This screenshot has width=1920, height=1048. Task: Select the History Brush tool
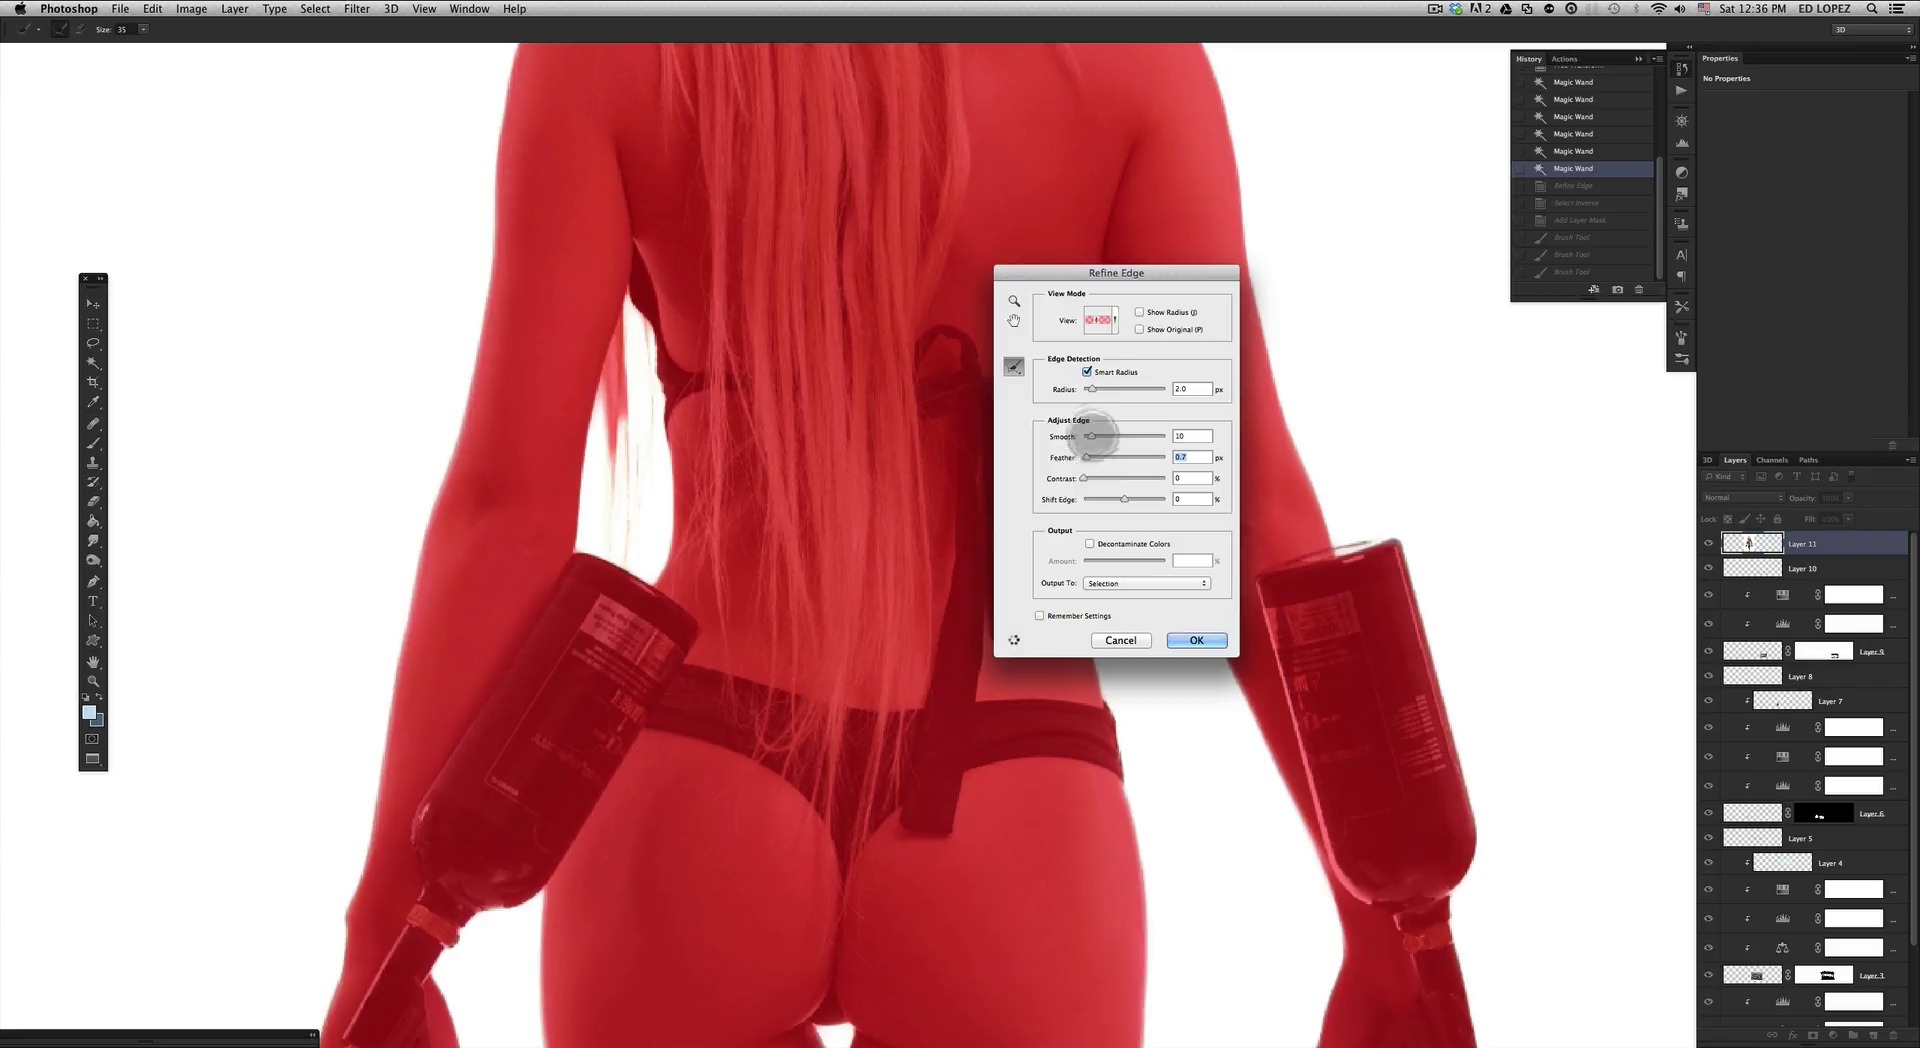coord(93,482)
